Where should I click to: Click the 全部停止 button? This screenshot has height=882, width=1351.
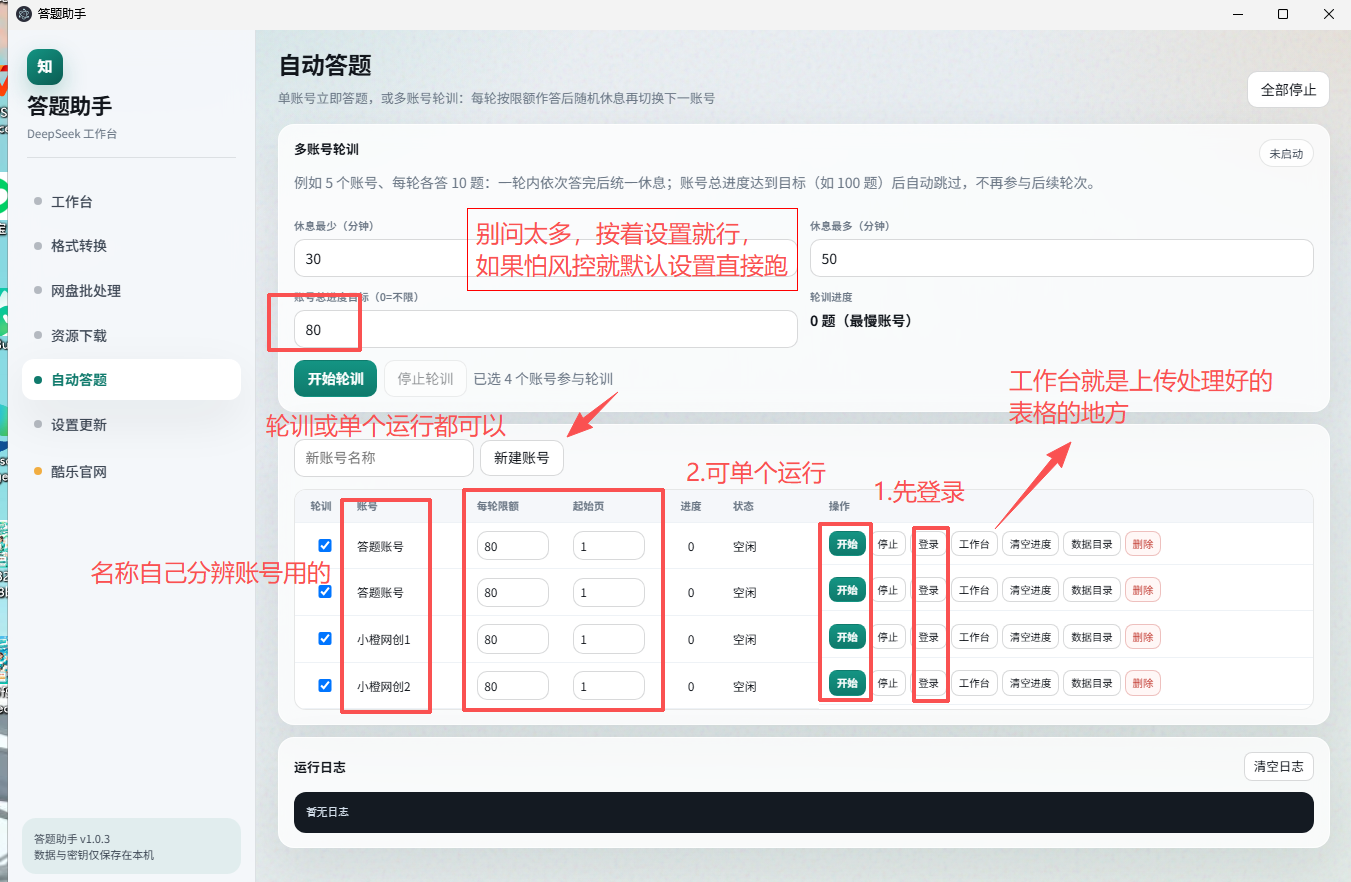pos(1288,89)
